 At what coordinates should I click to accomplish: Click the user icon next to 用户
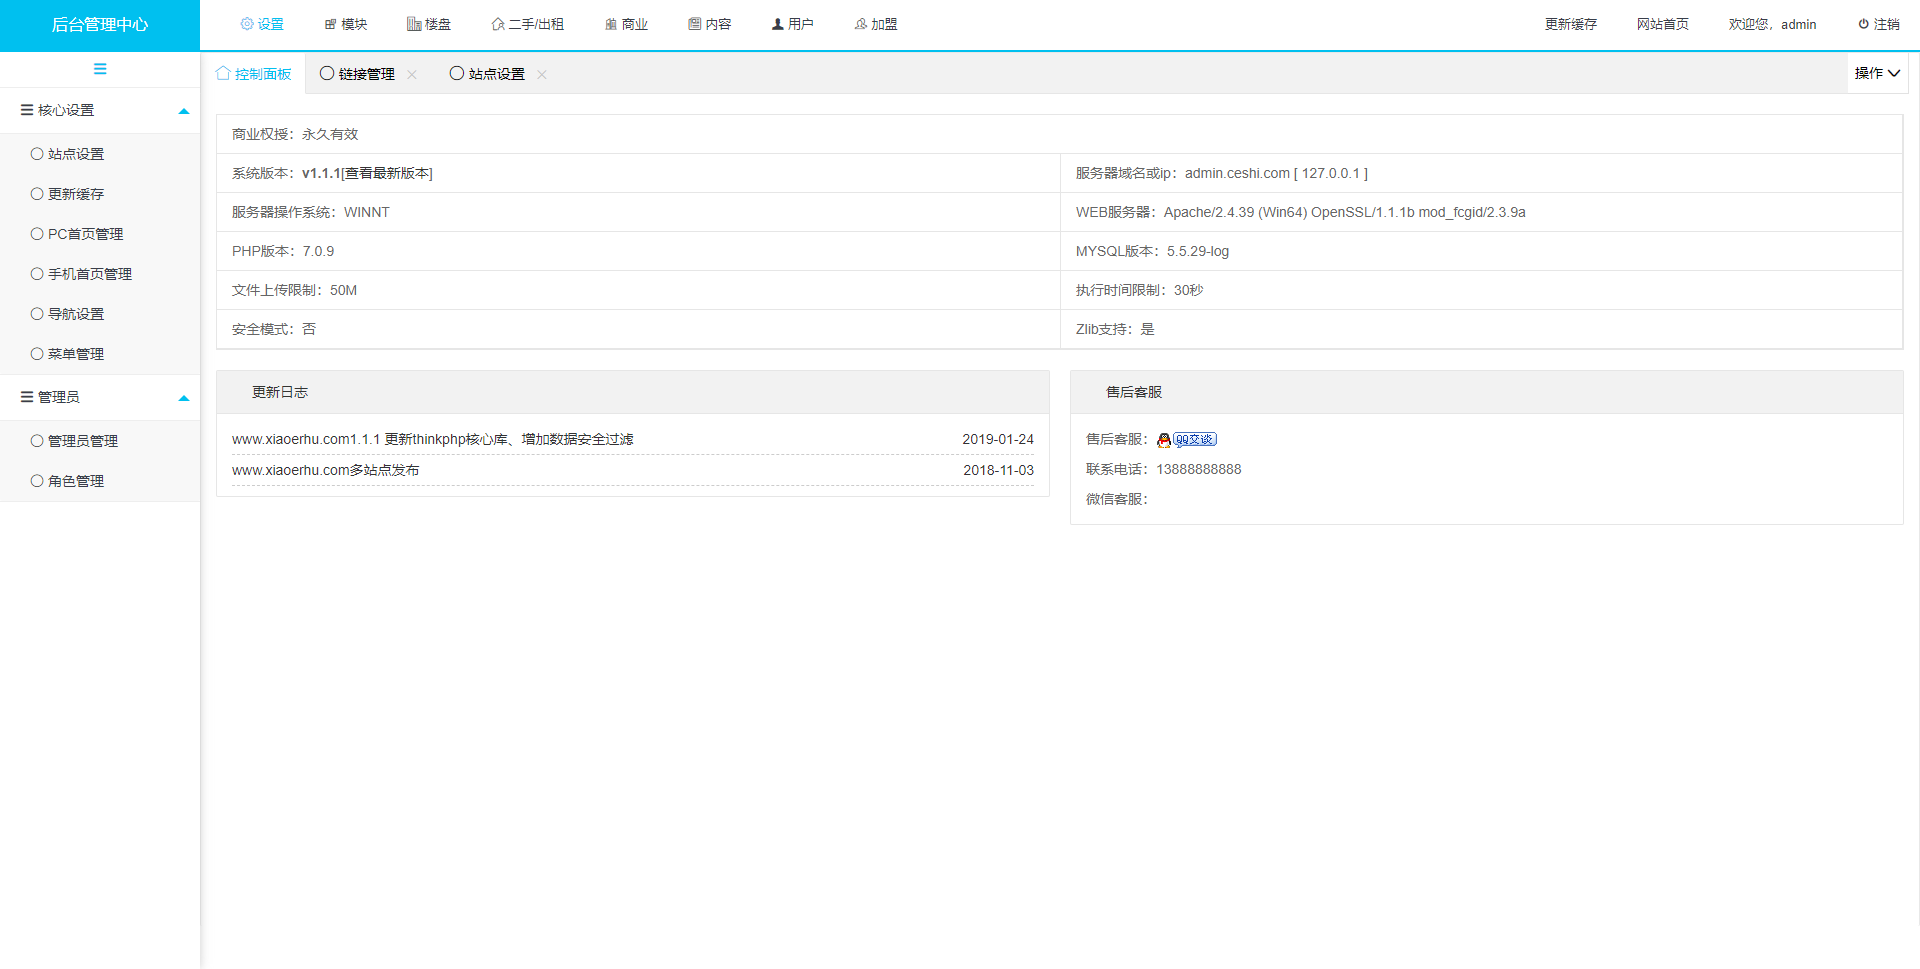click(777, 24)
